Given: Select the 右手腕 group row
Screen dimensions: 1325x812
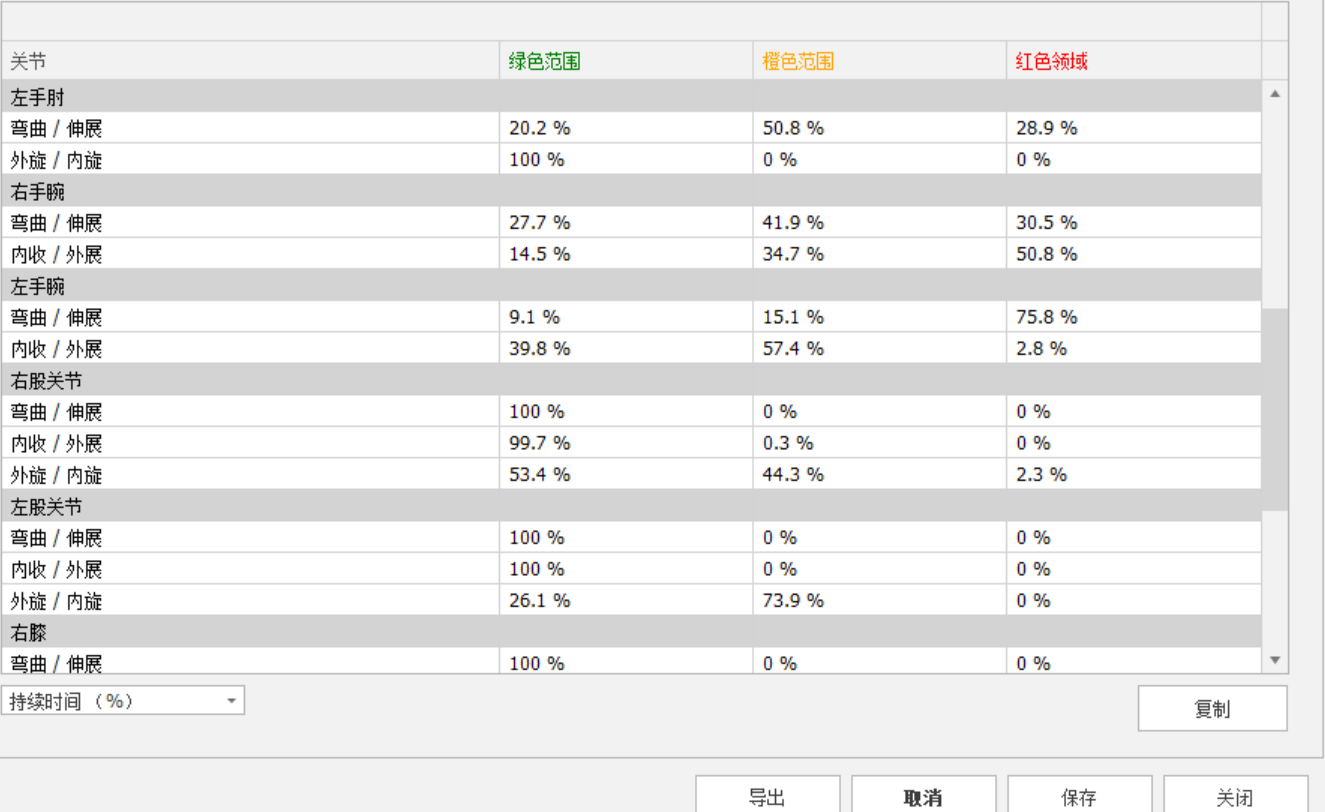Looking at the screenshot, I should [x=38, y=191].
